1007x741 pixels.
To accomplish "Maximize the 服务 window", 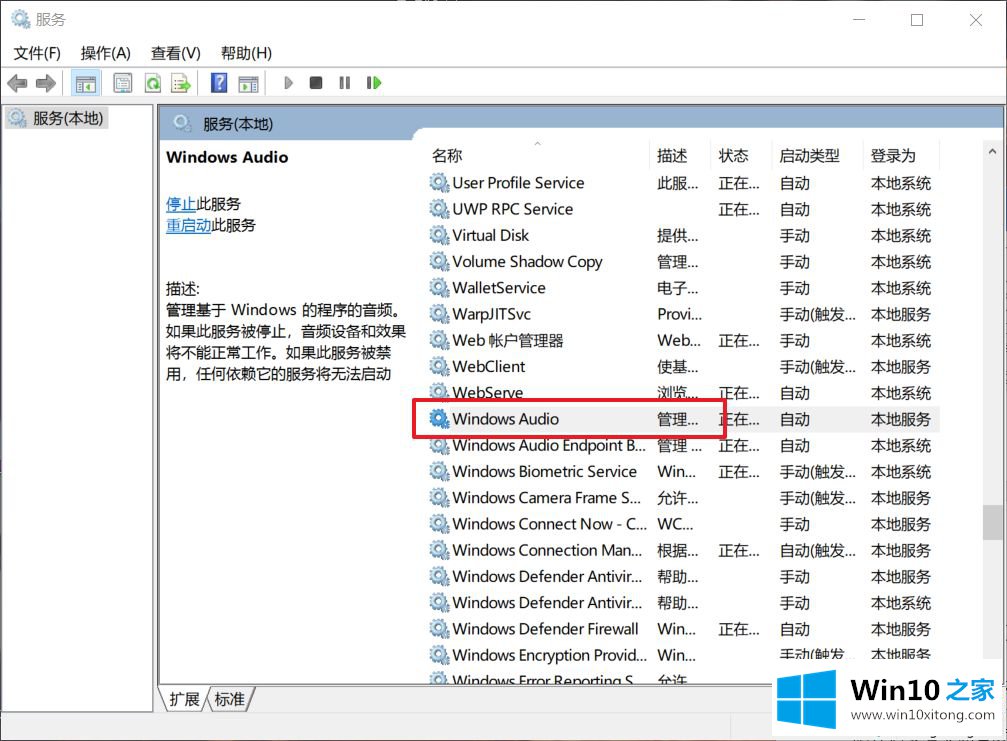I will [917, 20].
